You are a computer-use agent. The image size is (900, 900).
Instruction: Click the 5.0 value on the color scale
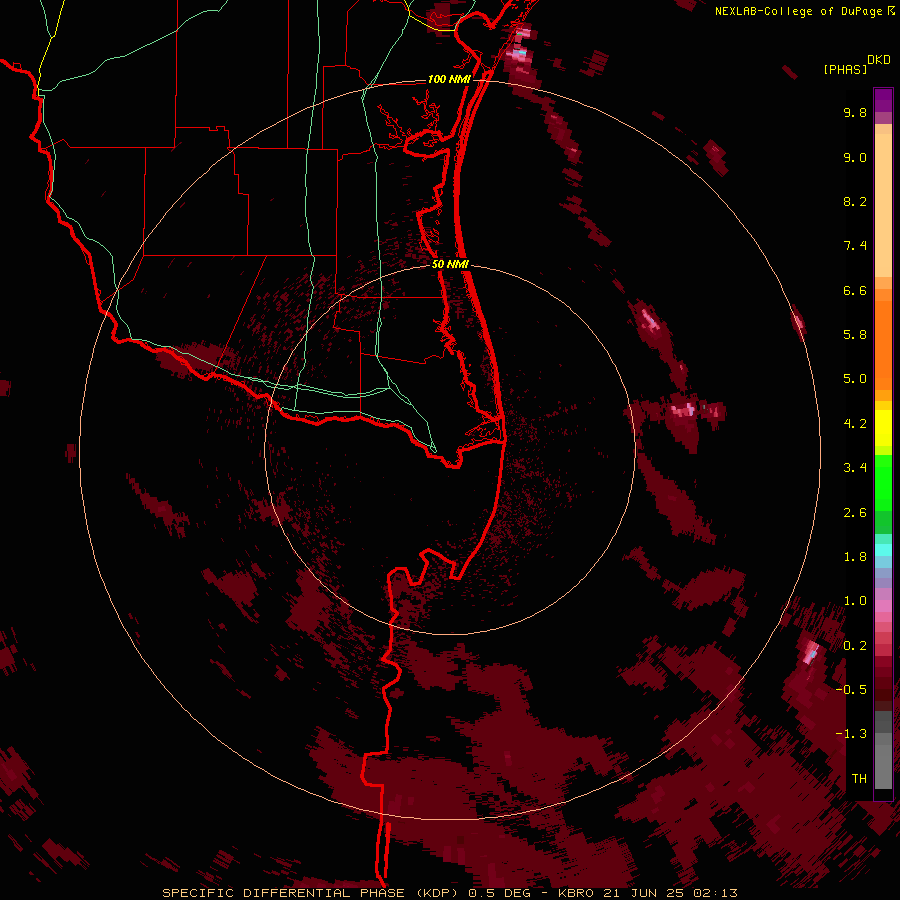pyautogui.click(x=855, y=379)
